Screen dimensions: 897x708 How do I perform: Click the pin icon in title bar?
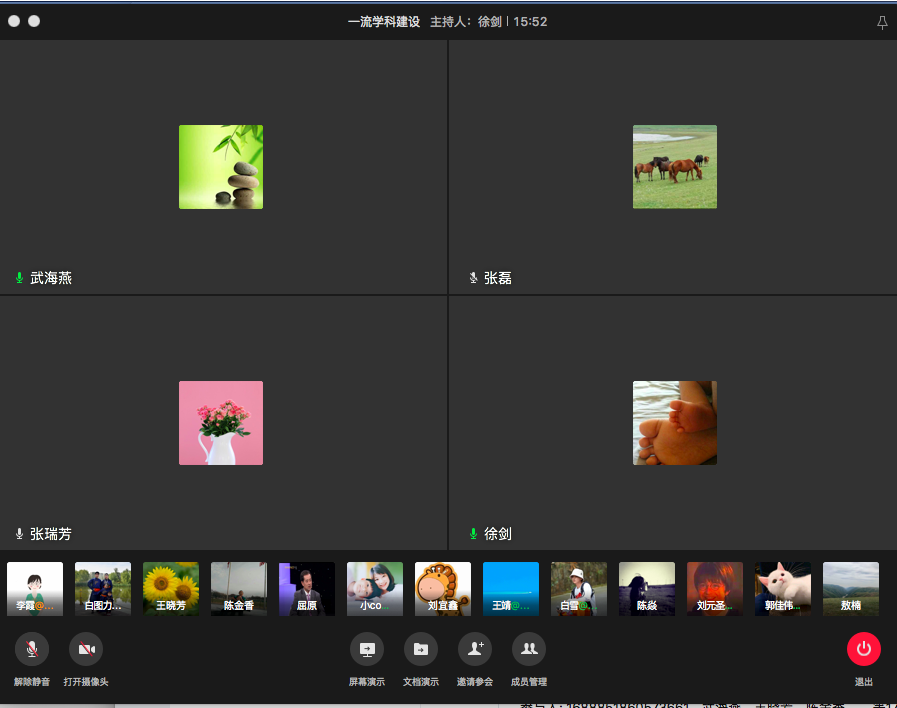point(881,22)
